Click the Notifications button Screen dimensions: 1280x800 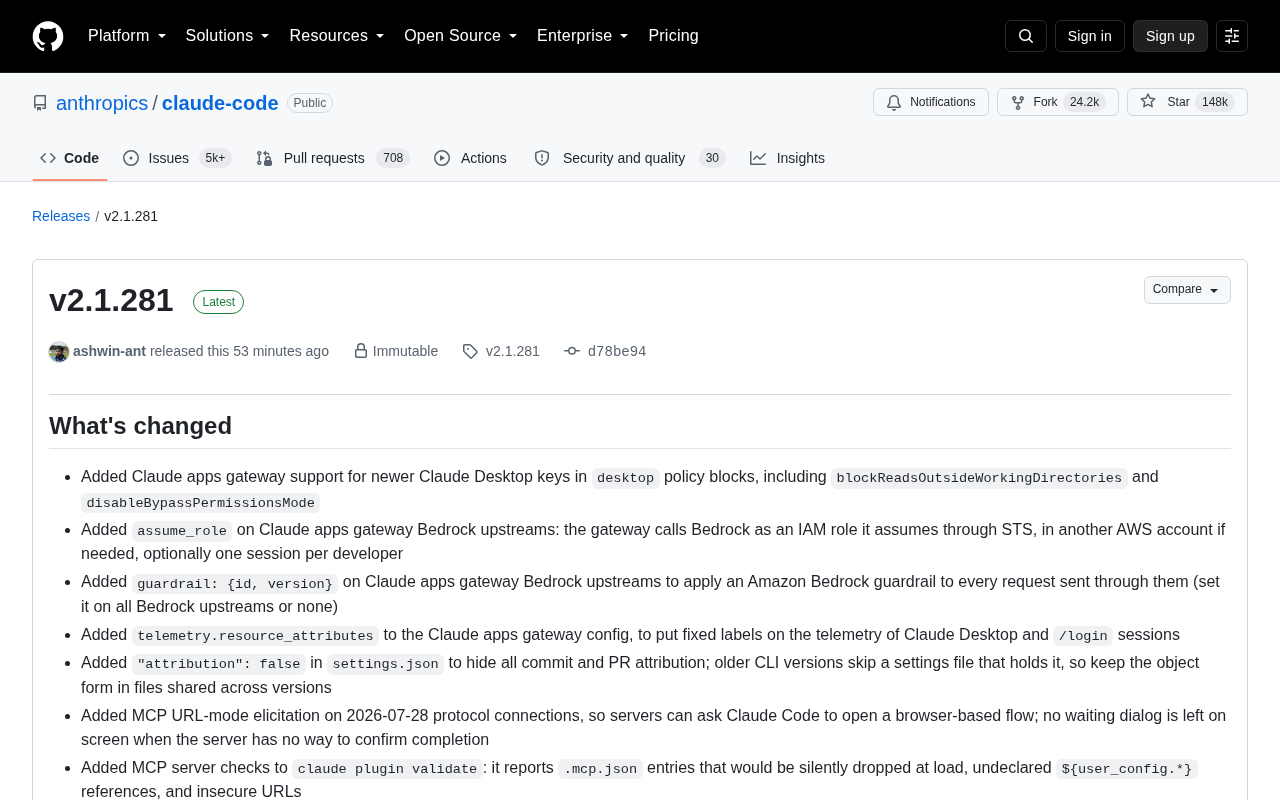931,102
